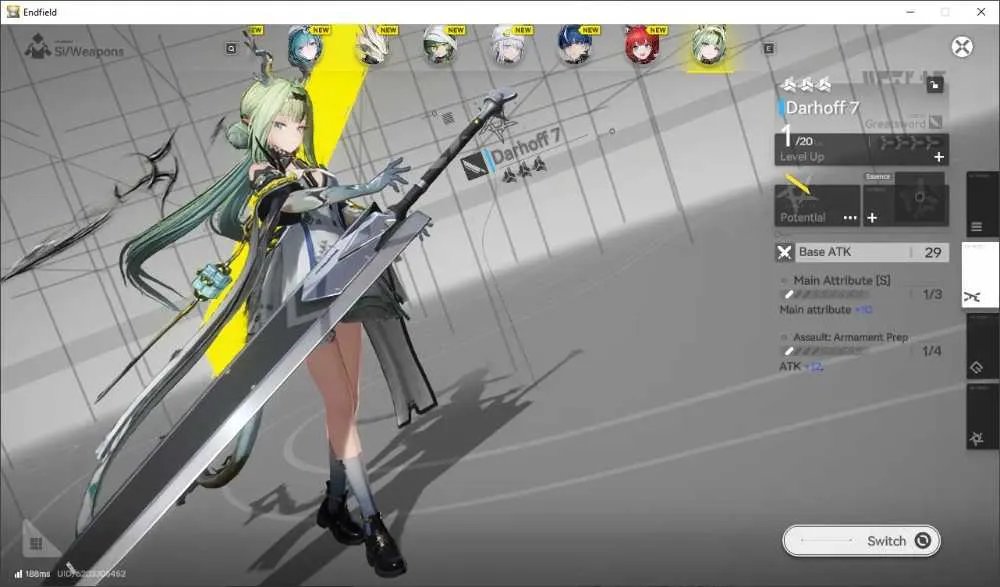Click the network ping signal icon
The height and width of the screenshot is (587, 1000).
click(x=18, y=574)
